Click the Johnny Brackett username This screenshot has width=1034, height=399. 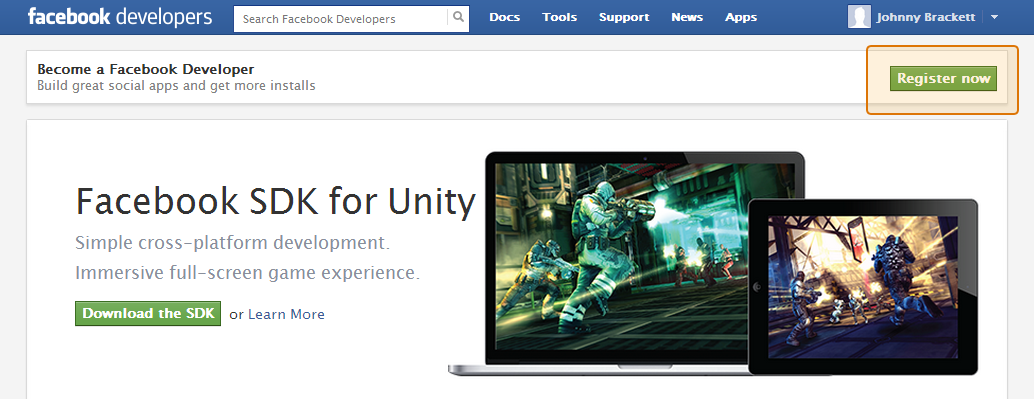pos(925,17)
